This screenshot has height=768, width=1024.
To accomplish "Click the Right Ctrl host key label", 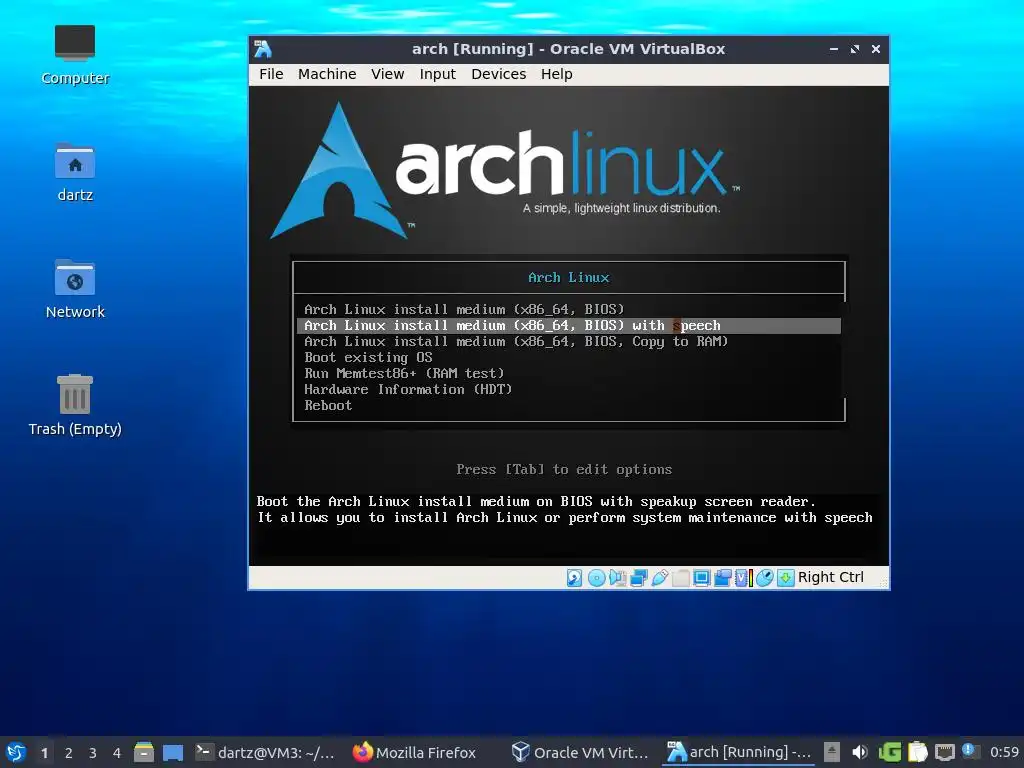I will click(831, 577).
